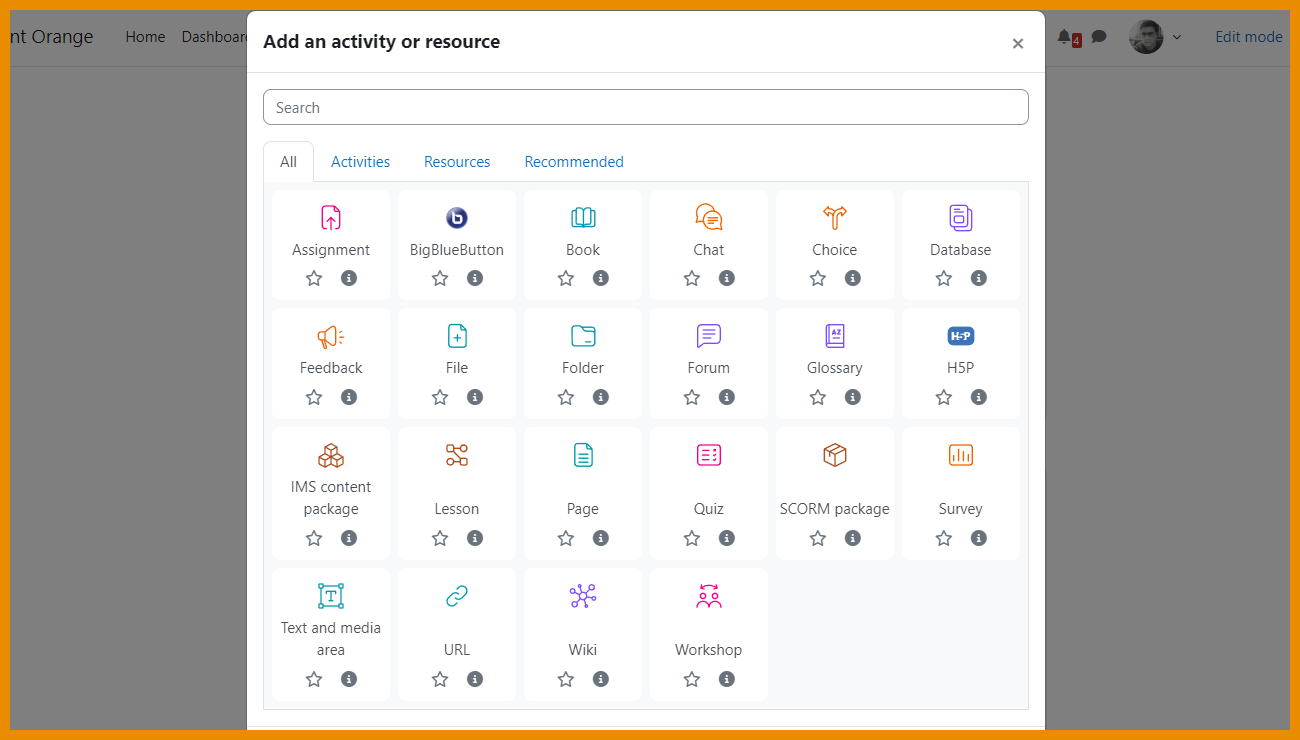Show info for the Database activity
Viewport: 1300px width, 740px height.
[979, 278]
